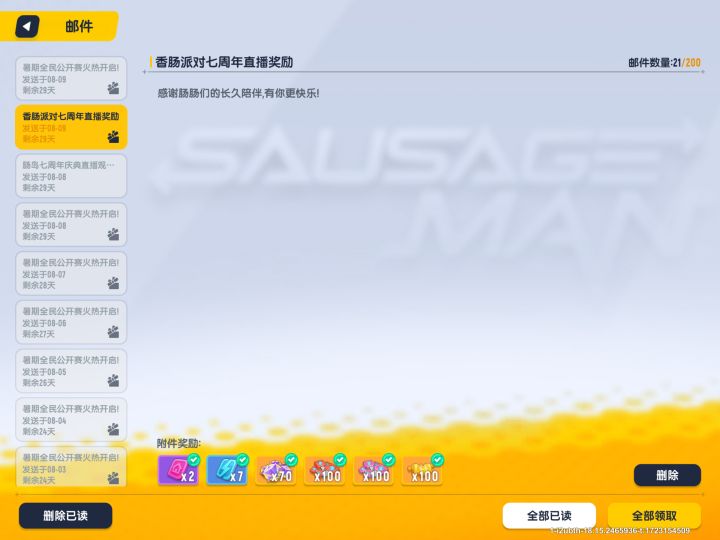720x540 pixels.
Task: Claim everything with 全部领取
Action: pyautogui.click(x=654, y=515)
